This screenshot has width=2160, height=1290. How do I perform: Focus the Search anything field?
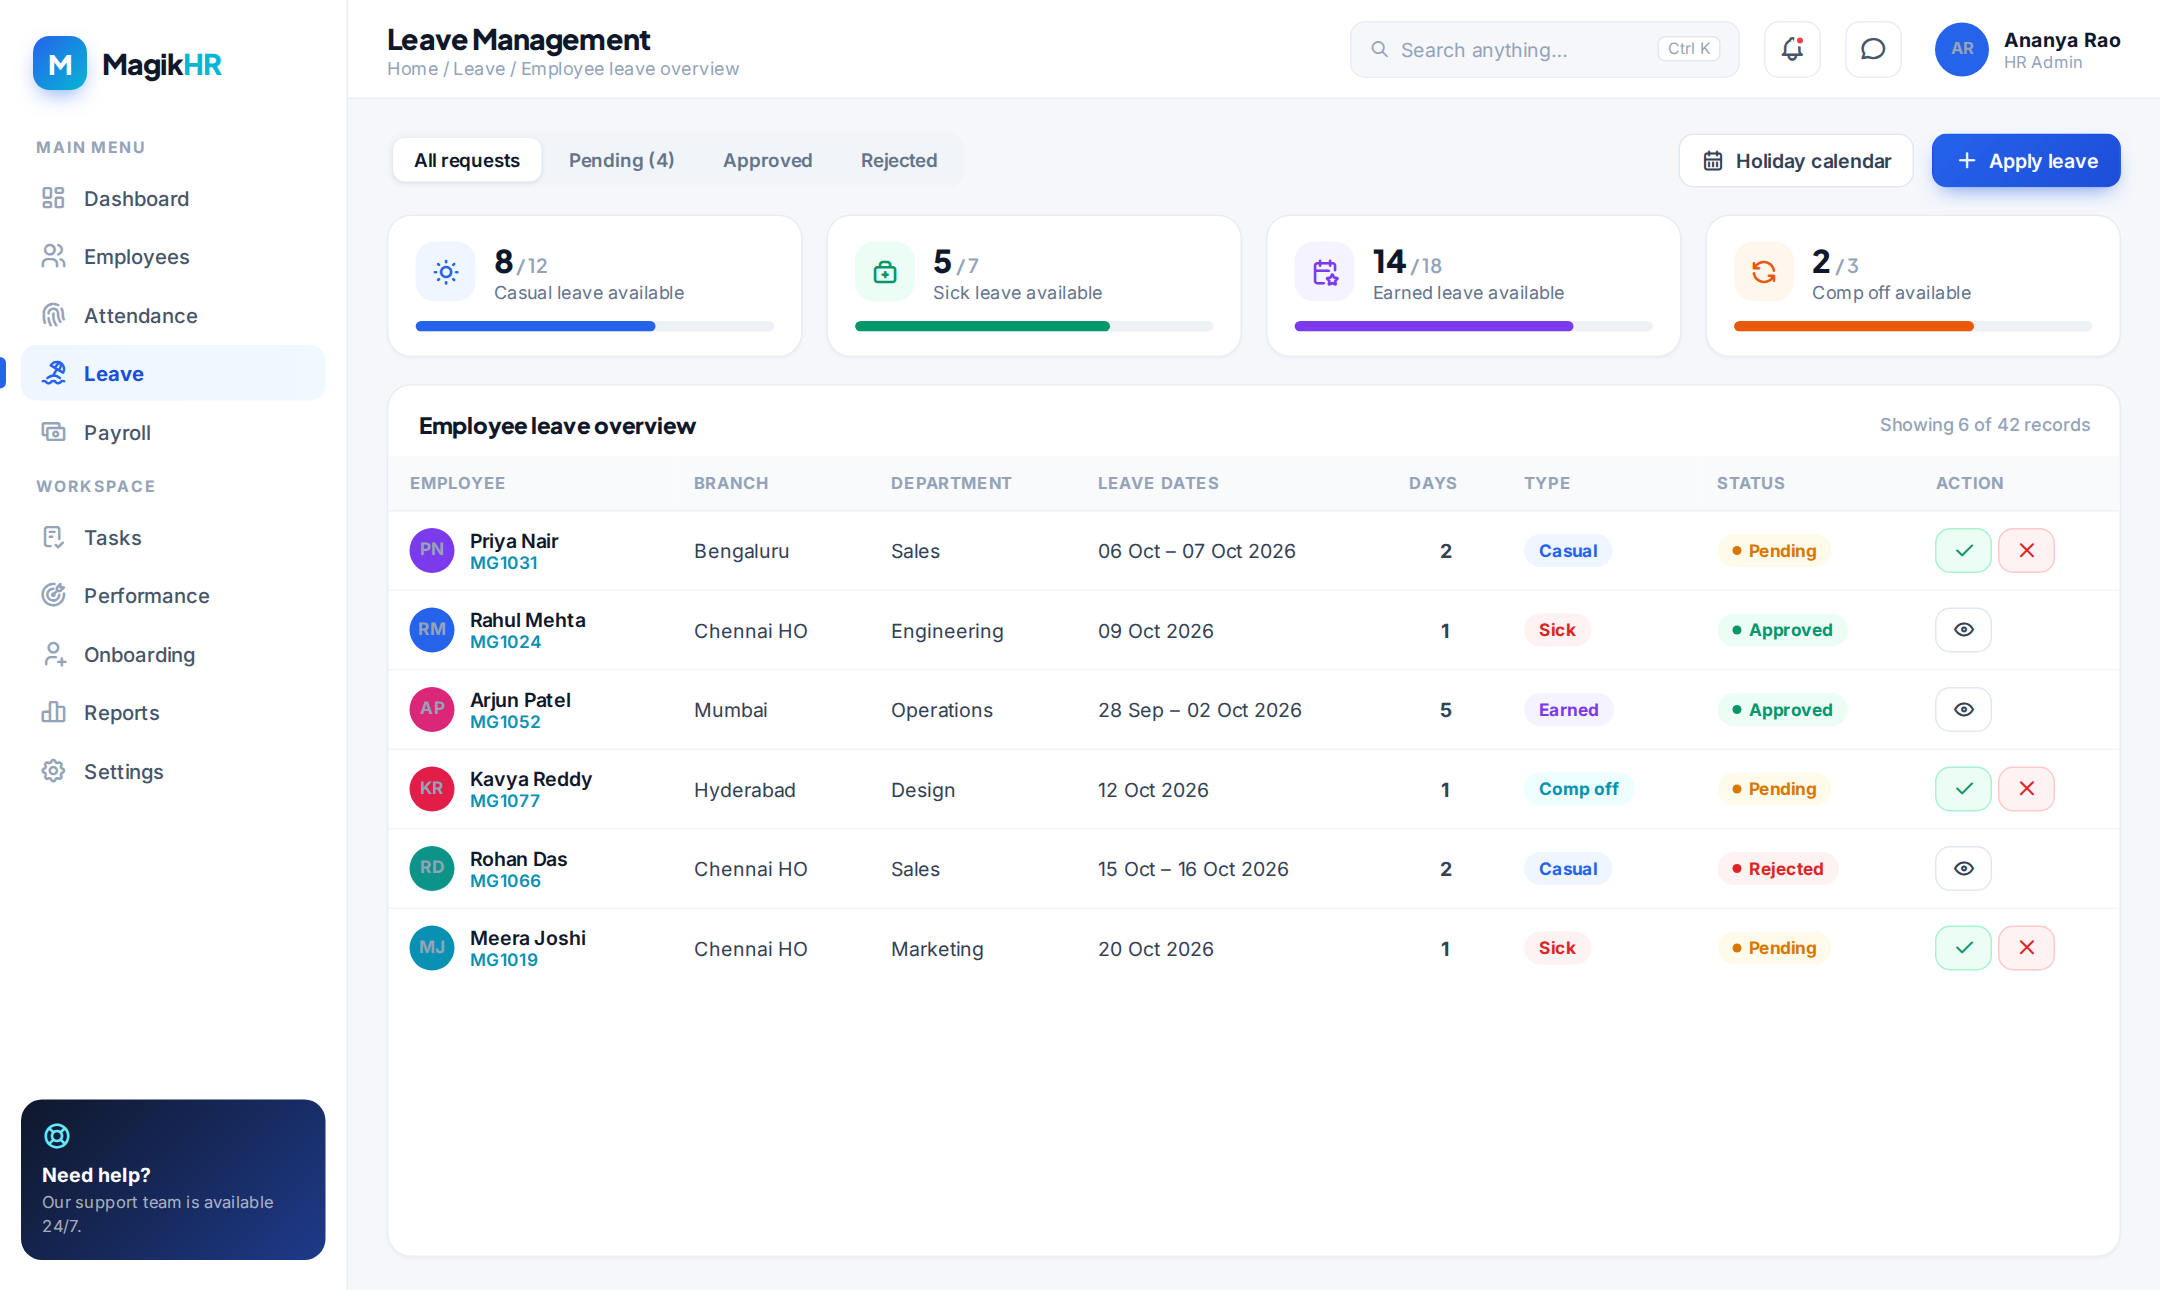point(1544,50)
